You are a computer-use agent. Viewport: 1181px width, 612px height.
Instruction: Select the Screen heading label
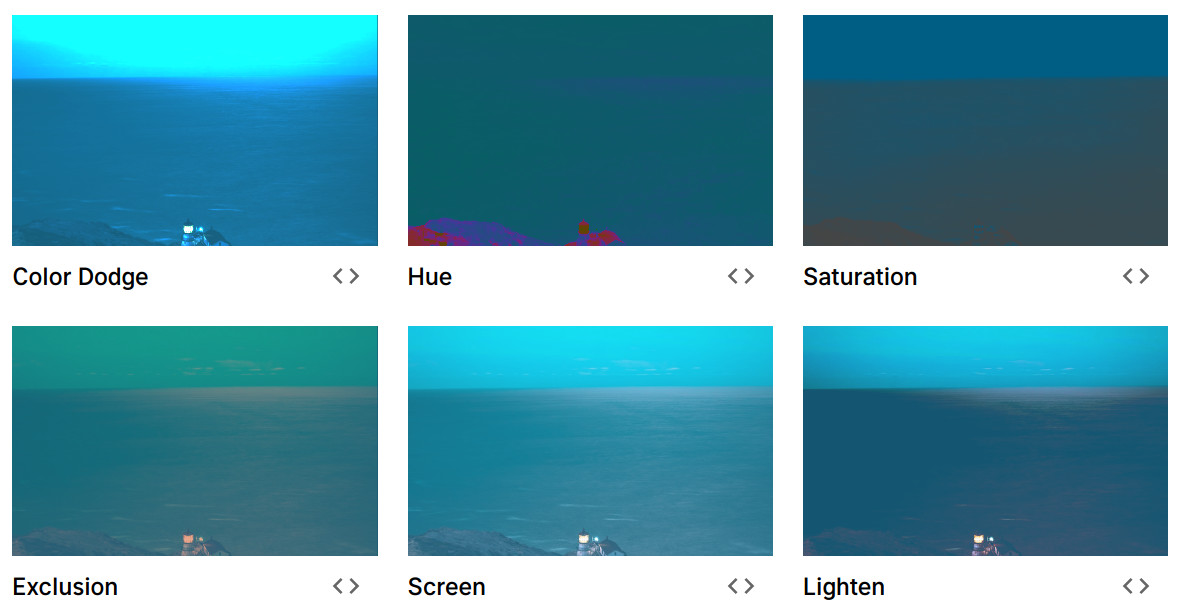click(447, 587)
